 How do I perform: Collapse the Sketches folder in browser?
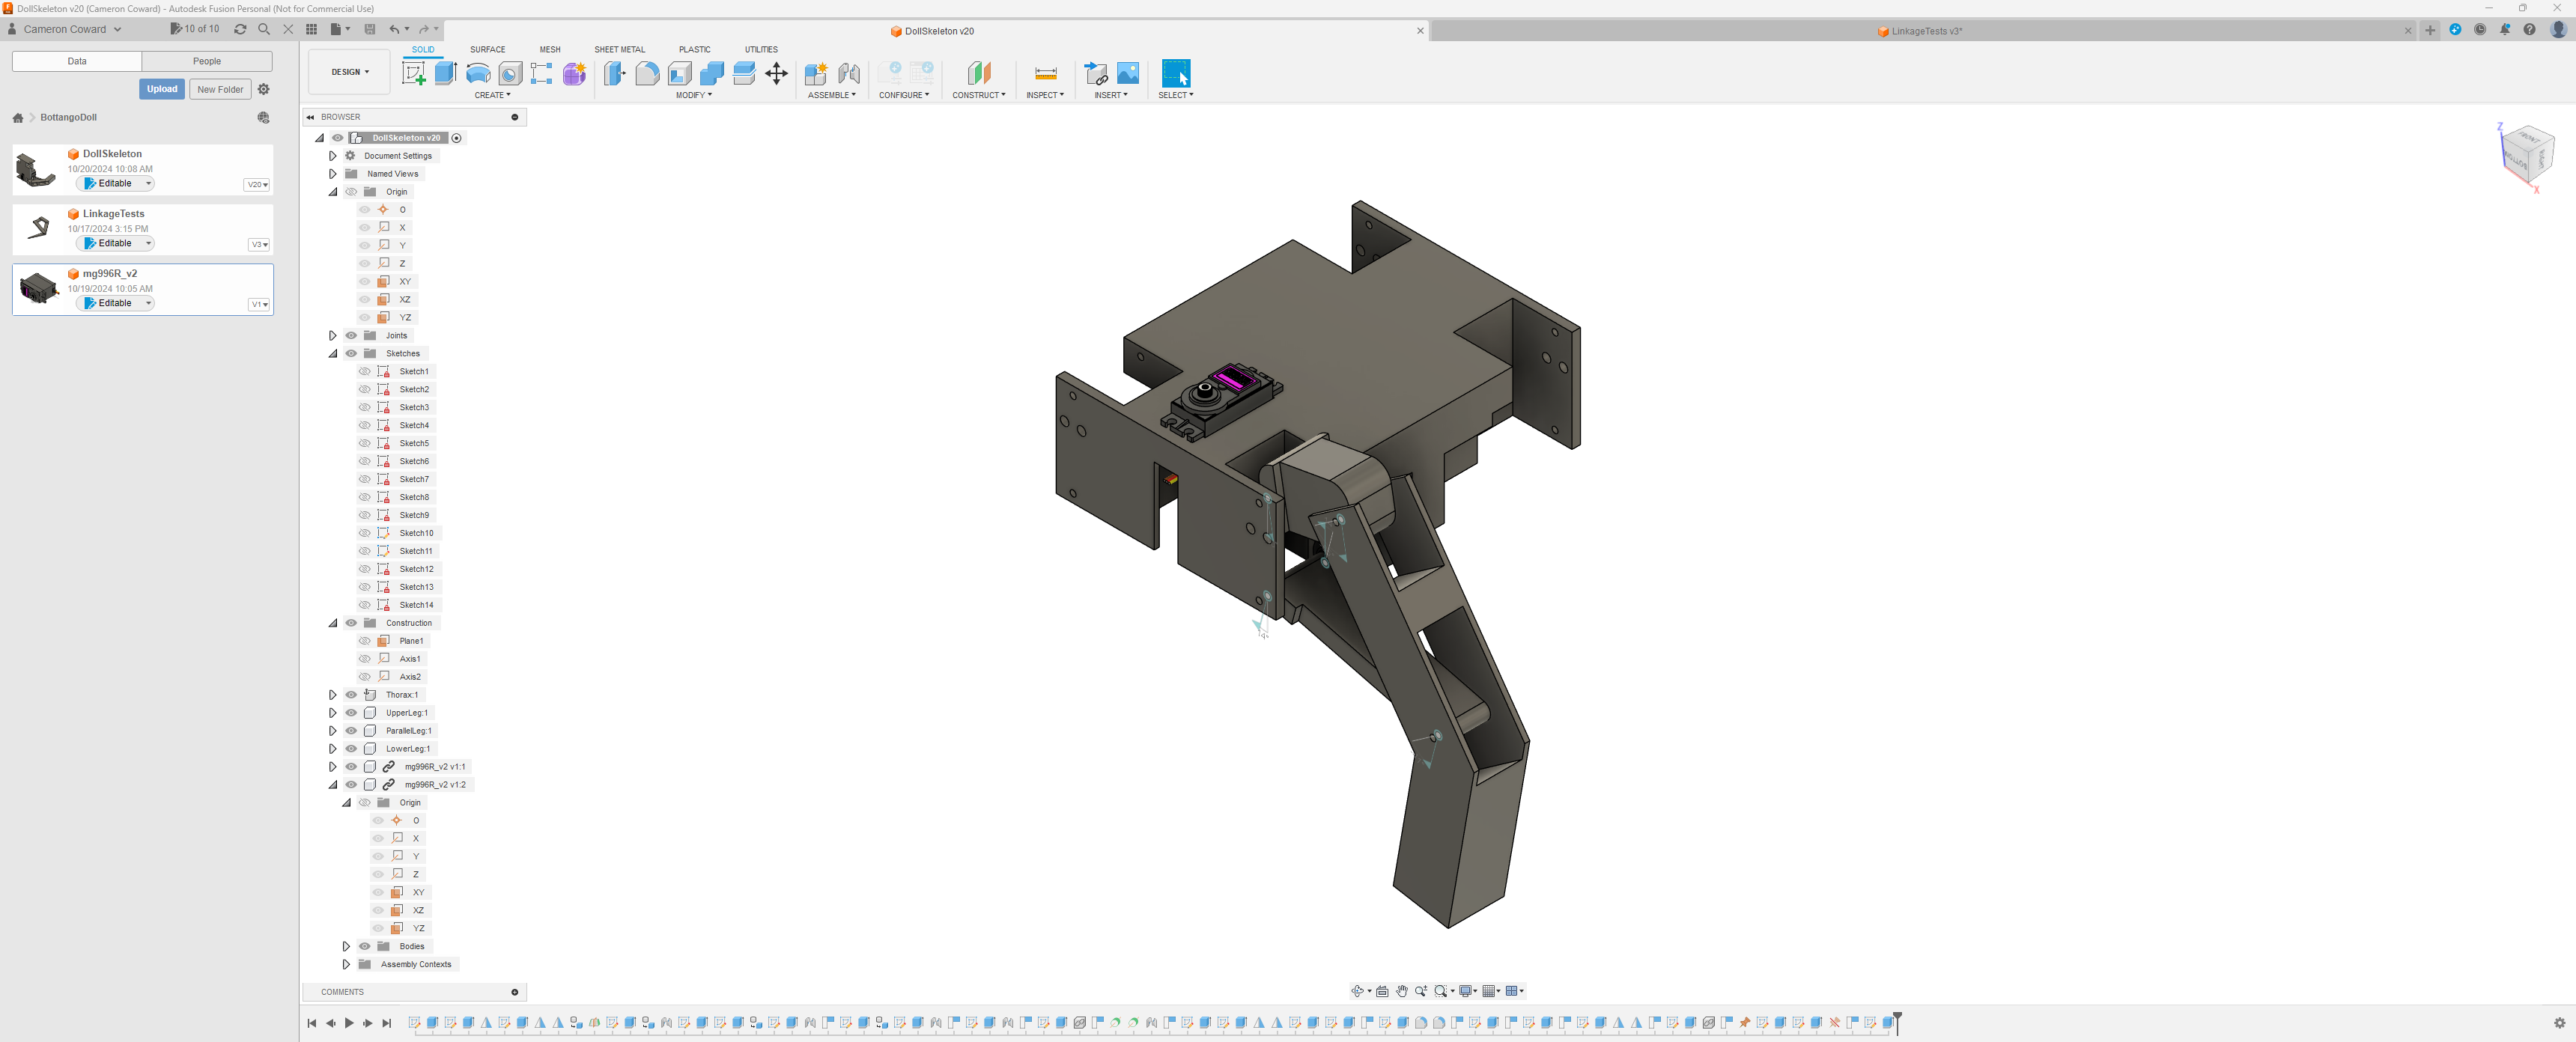click(x=332, y=353)
